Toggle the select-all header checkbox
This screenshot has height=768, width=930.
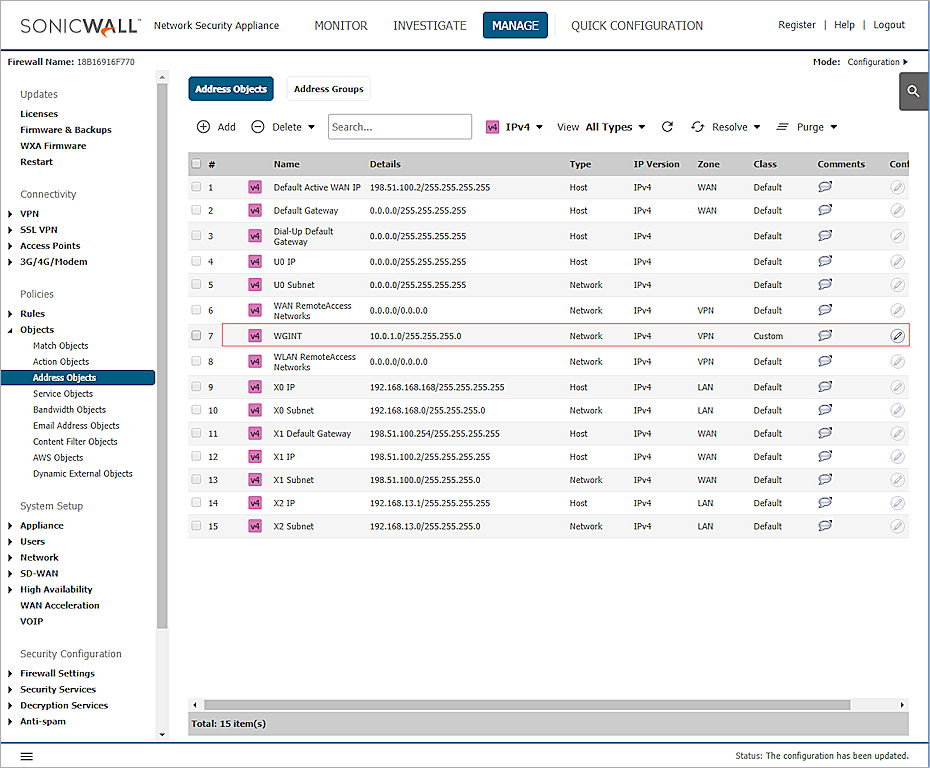coord(197,164)
